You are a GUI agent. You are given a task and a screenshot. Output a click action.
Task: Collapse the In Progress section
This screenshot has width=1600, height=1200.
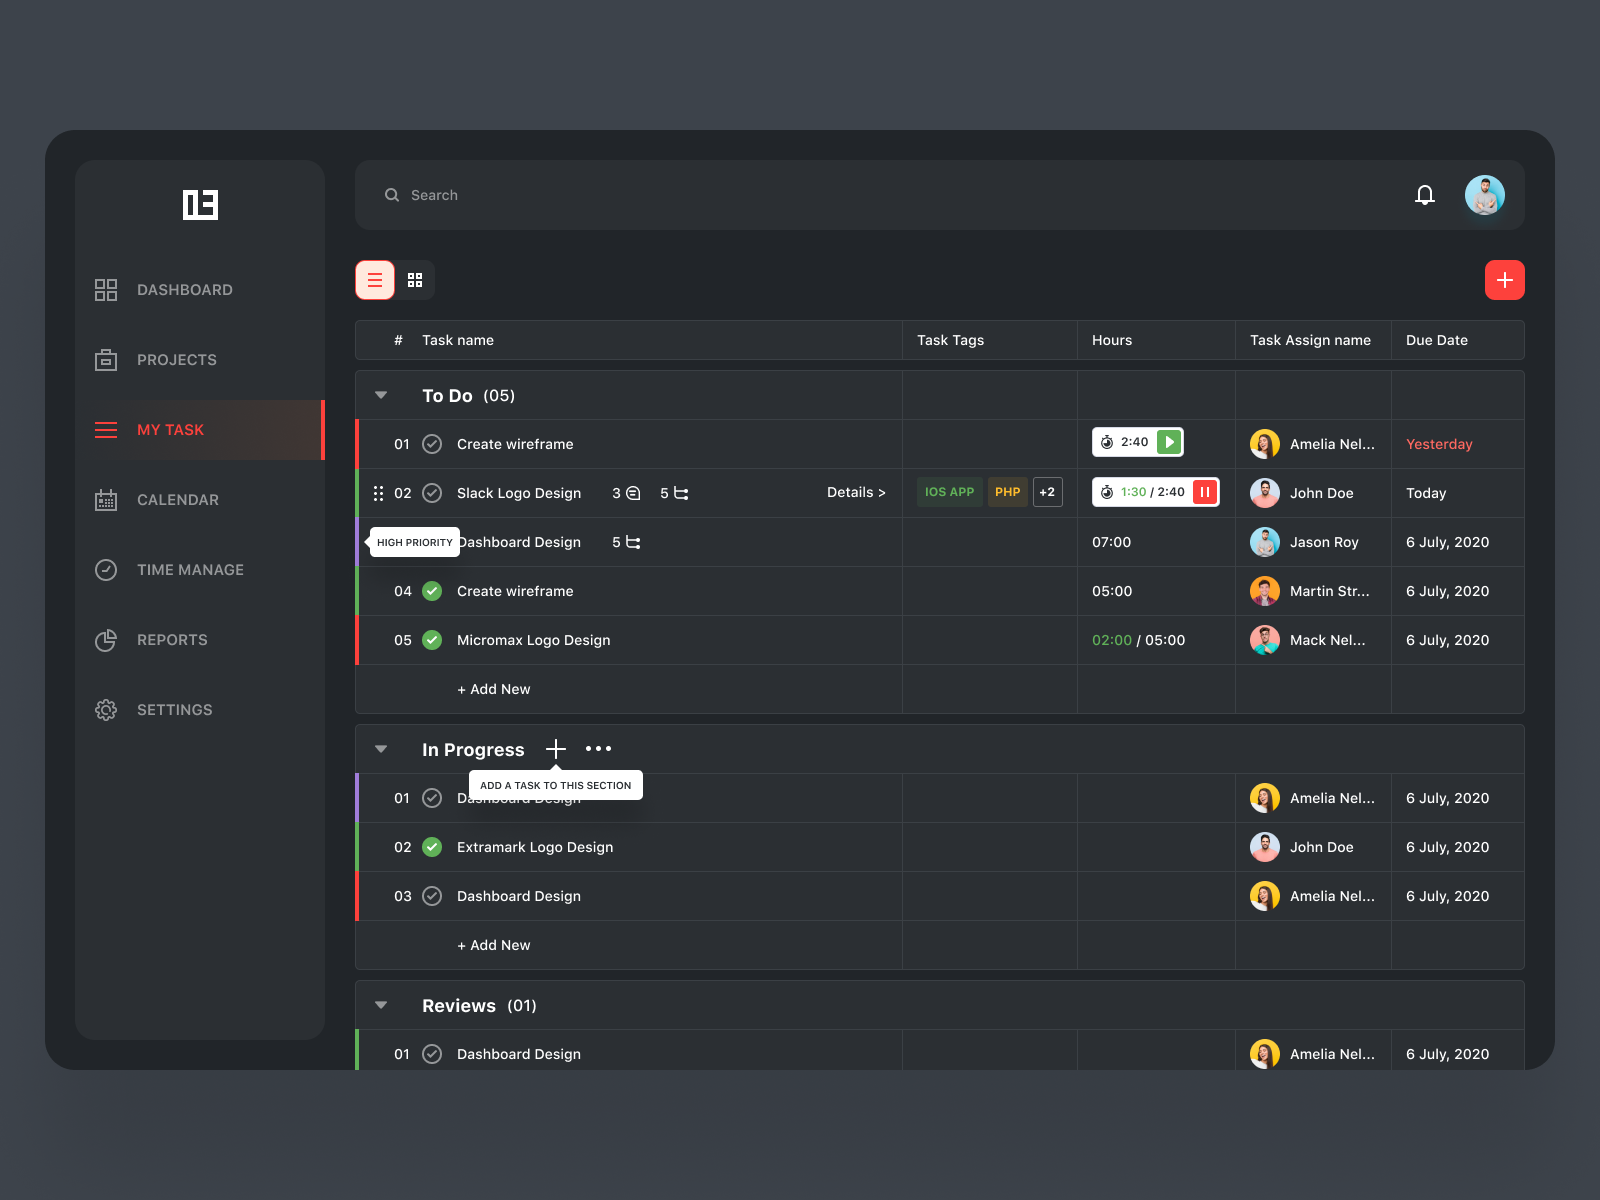tap(381, 749)
